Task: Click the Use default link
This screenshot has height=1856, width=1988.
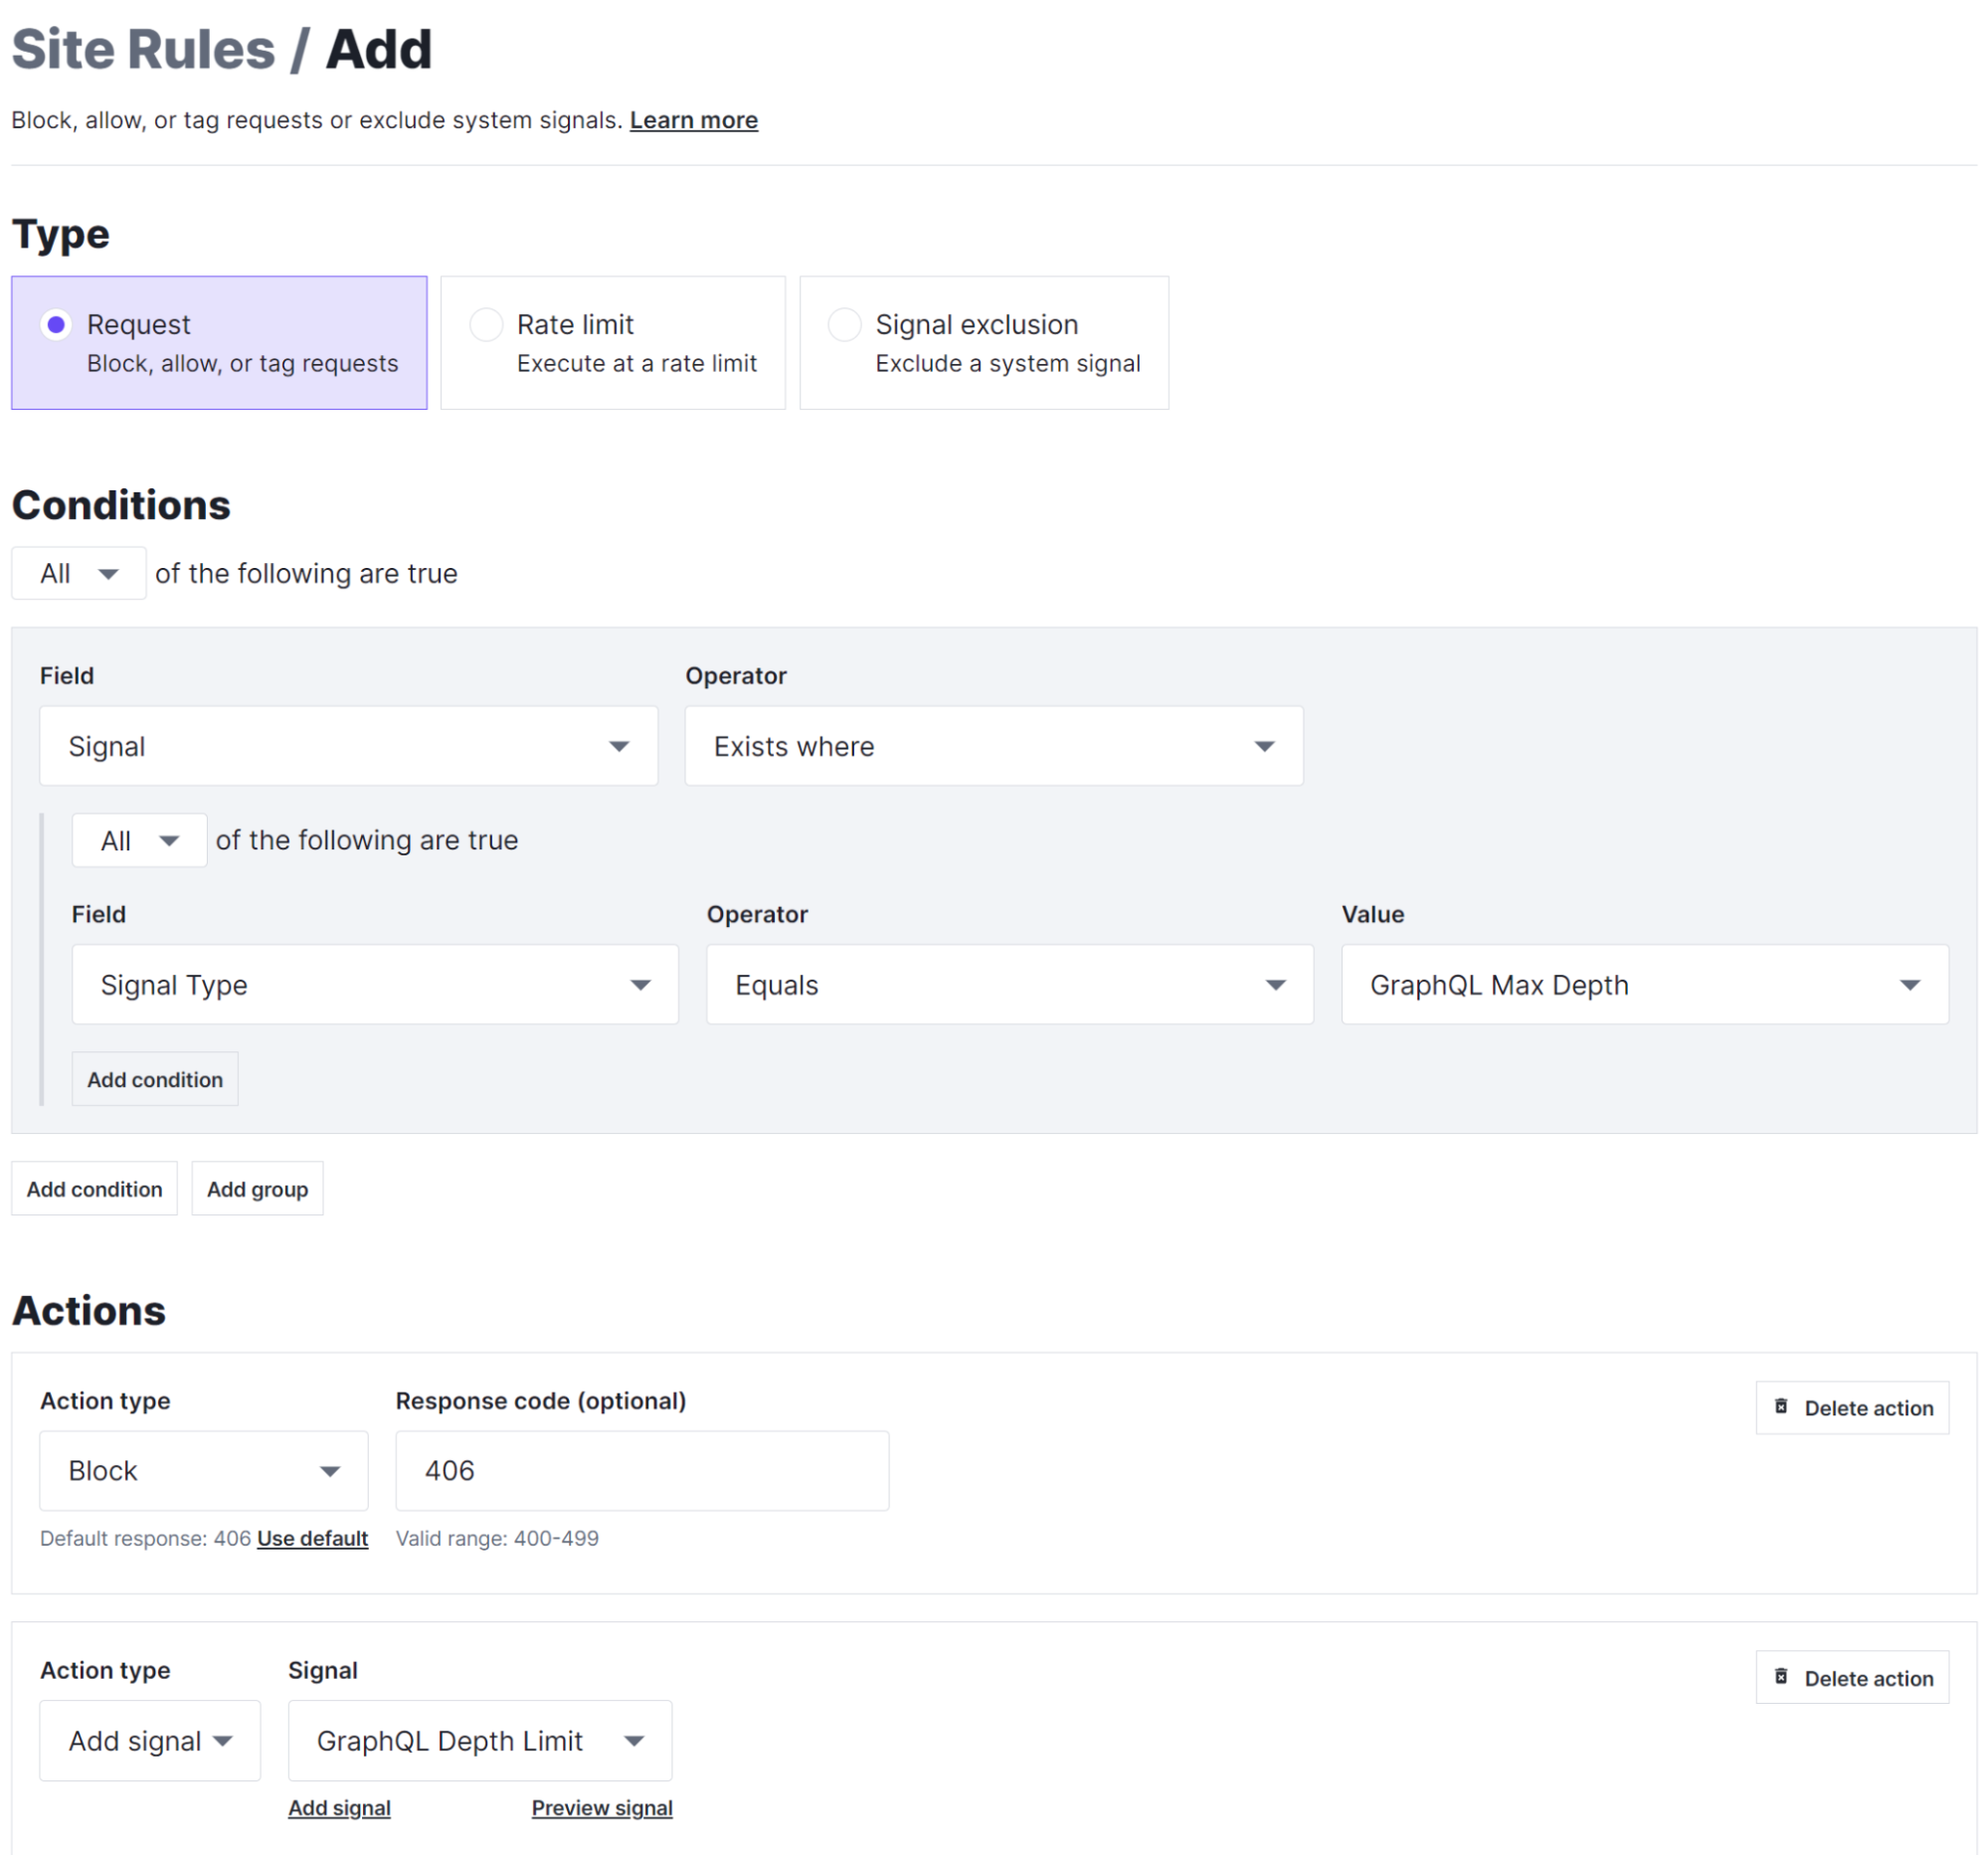Action: tap(313, 1538)
